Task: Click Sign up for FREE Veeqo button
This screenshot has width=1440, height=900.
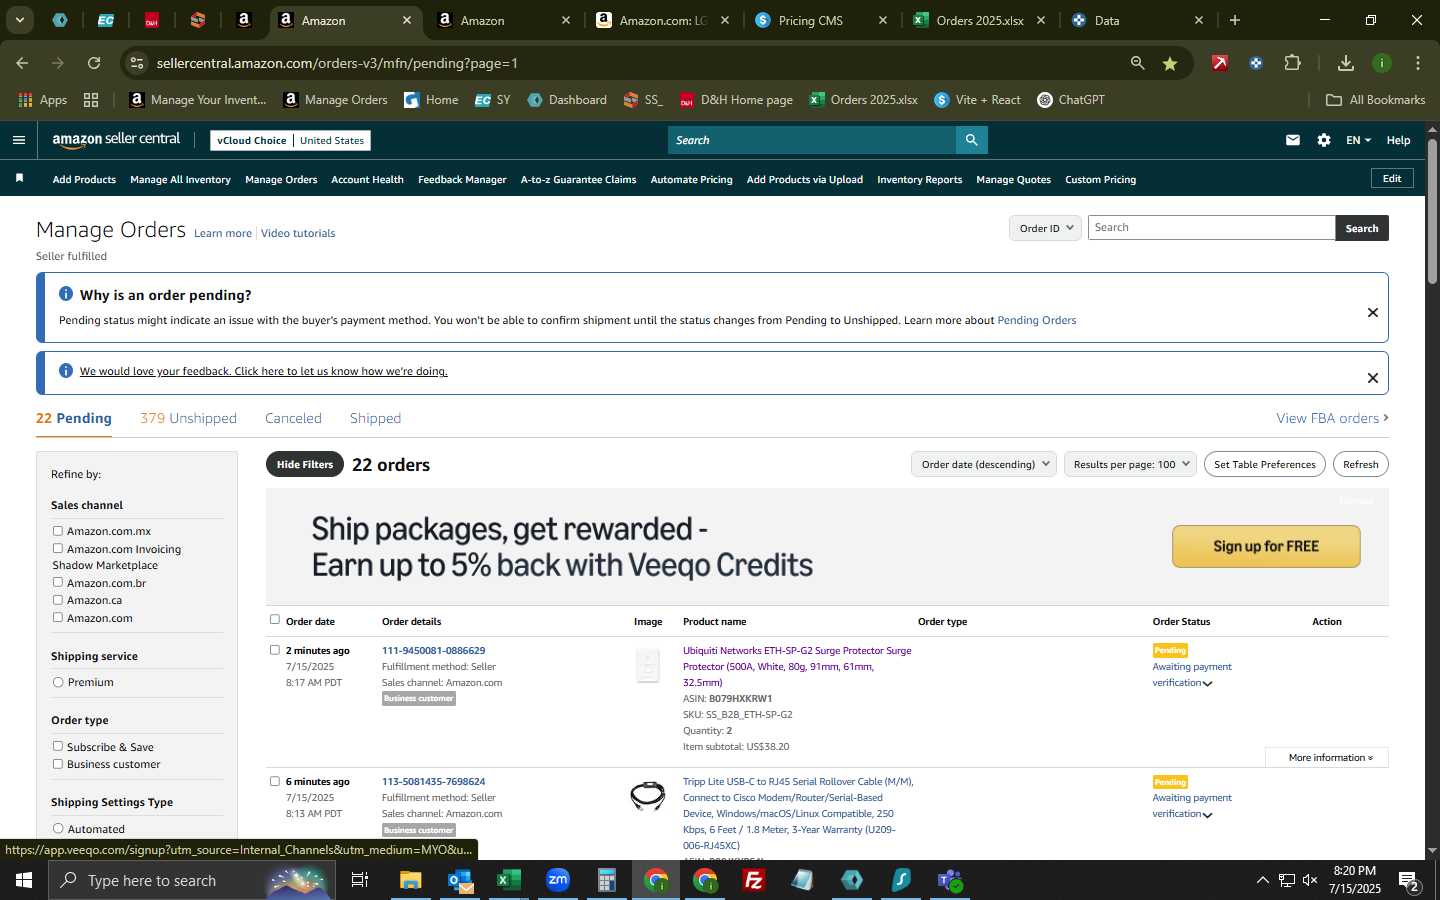Action: [1266, 546]
